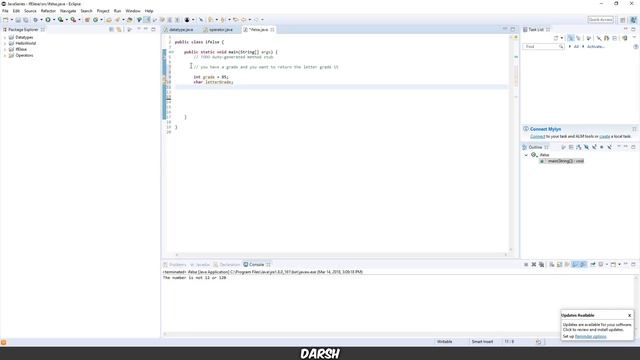The image size is (640, 360).
Task: Toggle Word Wrap in Console toolbar
Action: [567, 264]
